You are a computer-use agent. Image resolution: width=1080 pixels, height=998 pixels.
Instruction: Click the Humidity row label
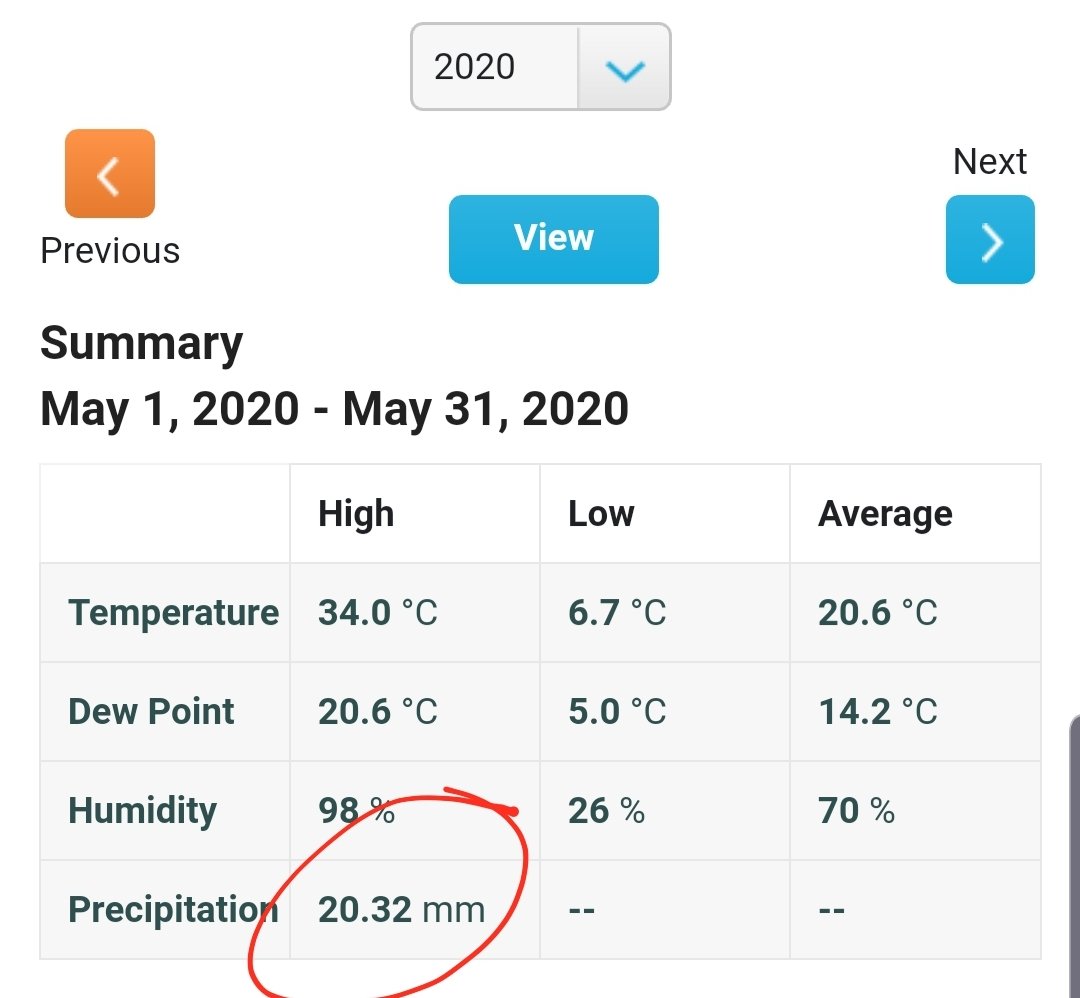[143, 811]
